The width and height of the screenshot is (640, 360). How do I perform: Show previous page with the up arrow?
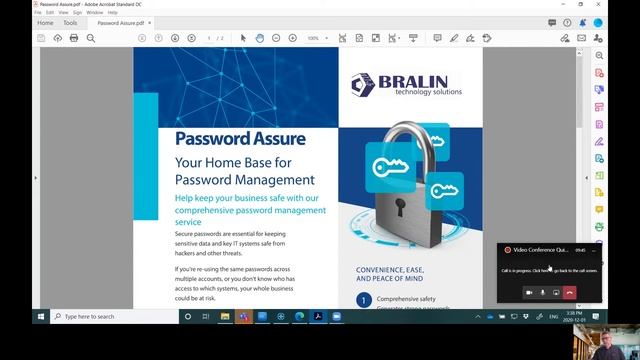[x=158, y=38]
